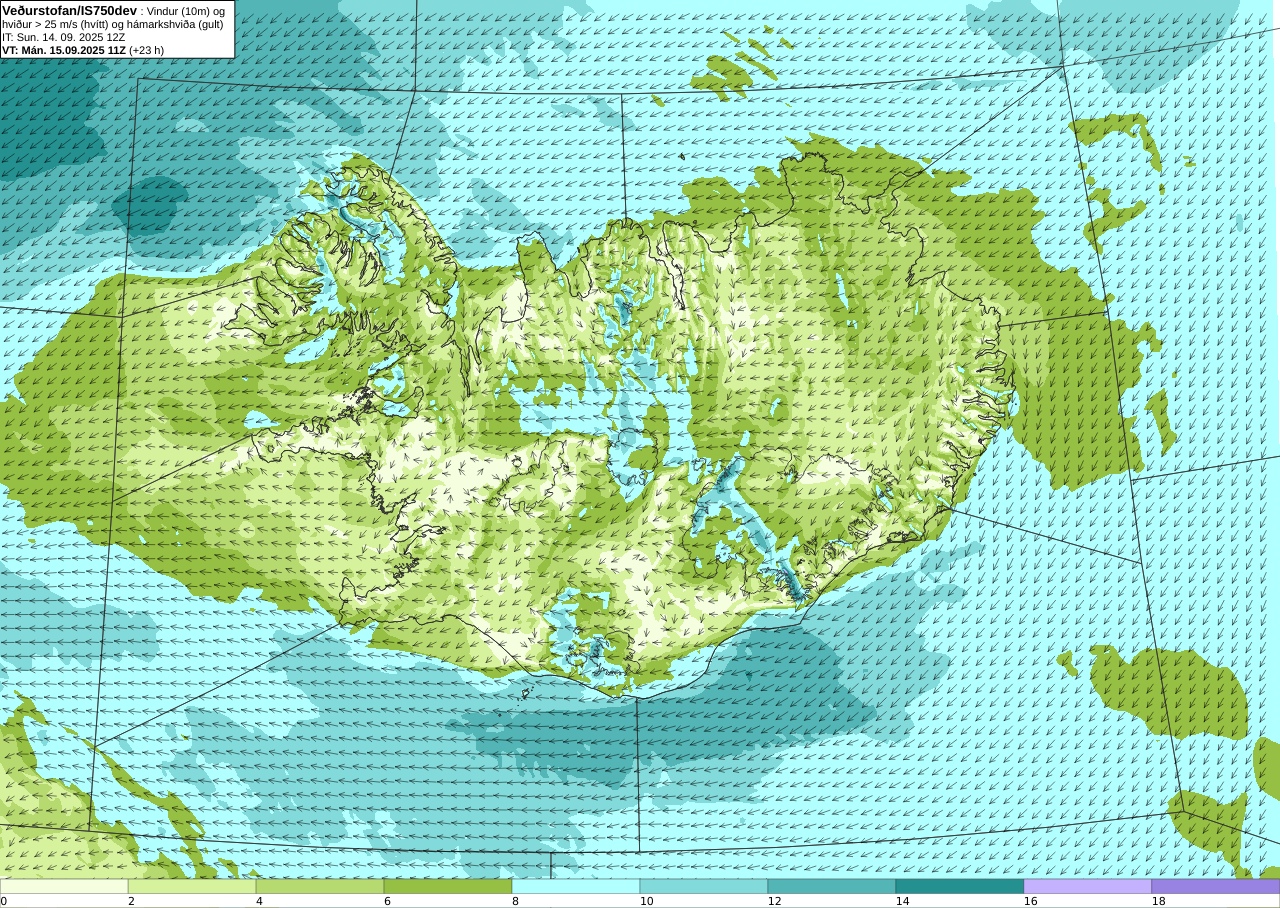Click the "Veðurstofan/IS750dev" title text

coord(69,10)
